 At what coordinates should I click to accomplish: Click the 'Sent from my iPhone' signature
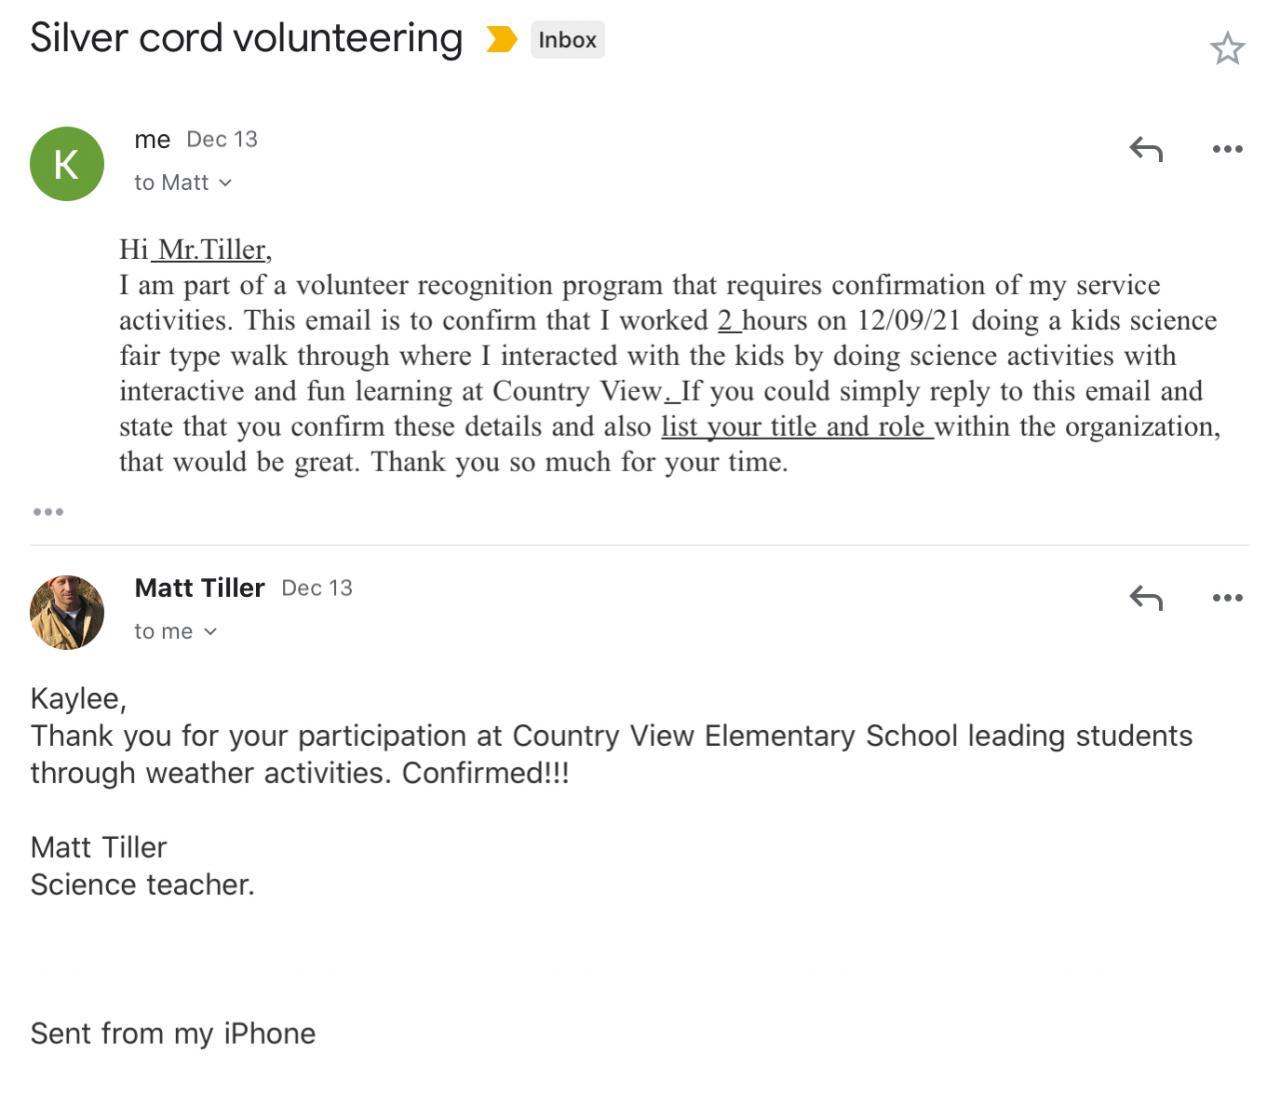click(x=173, y=1033)
